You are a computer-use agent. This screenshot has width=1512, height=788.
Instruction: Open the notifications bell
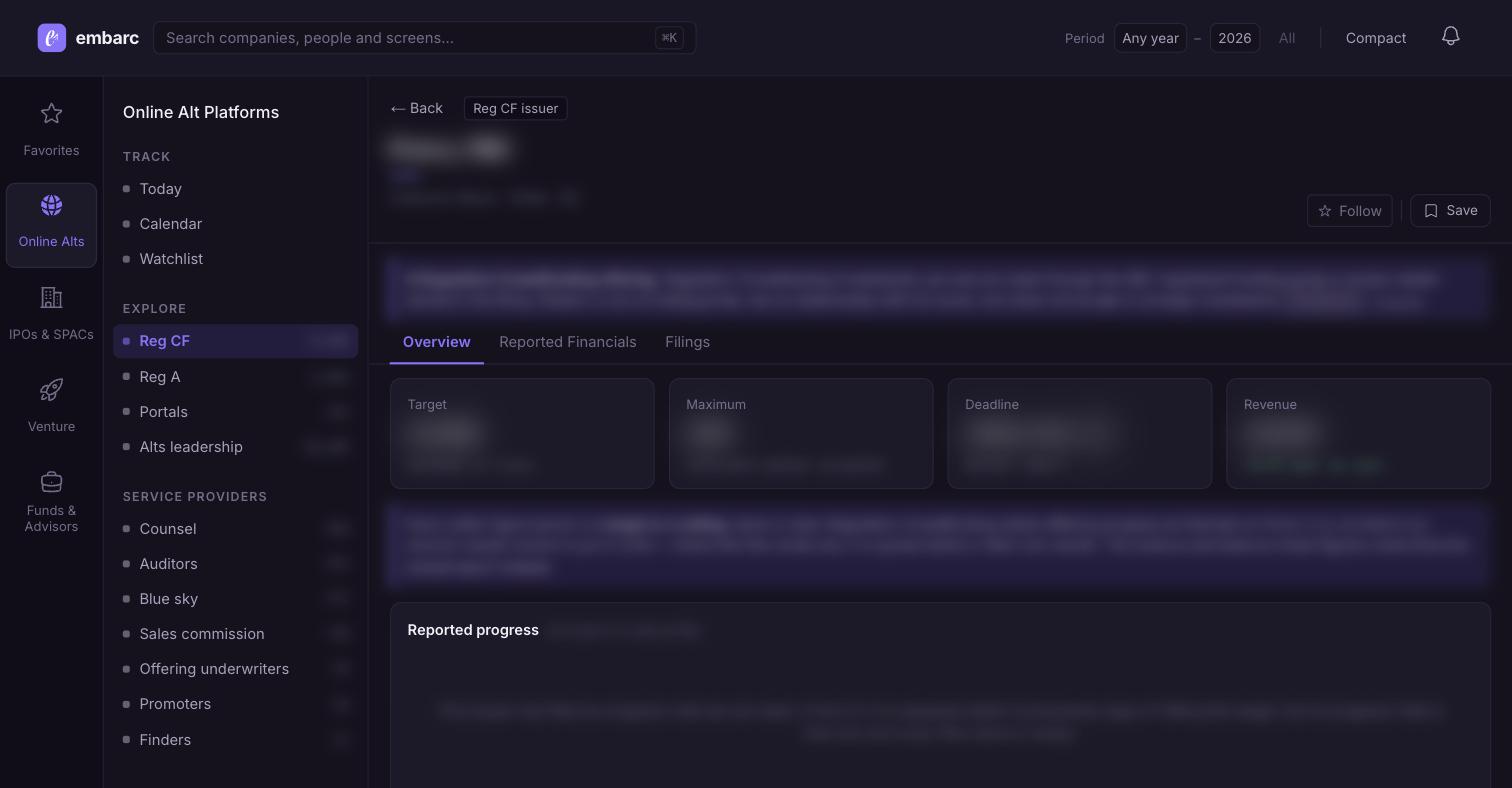1451,37
